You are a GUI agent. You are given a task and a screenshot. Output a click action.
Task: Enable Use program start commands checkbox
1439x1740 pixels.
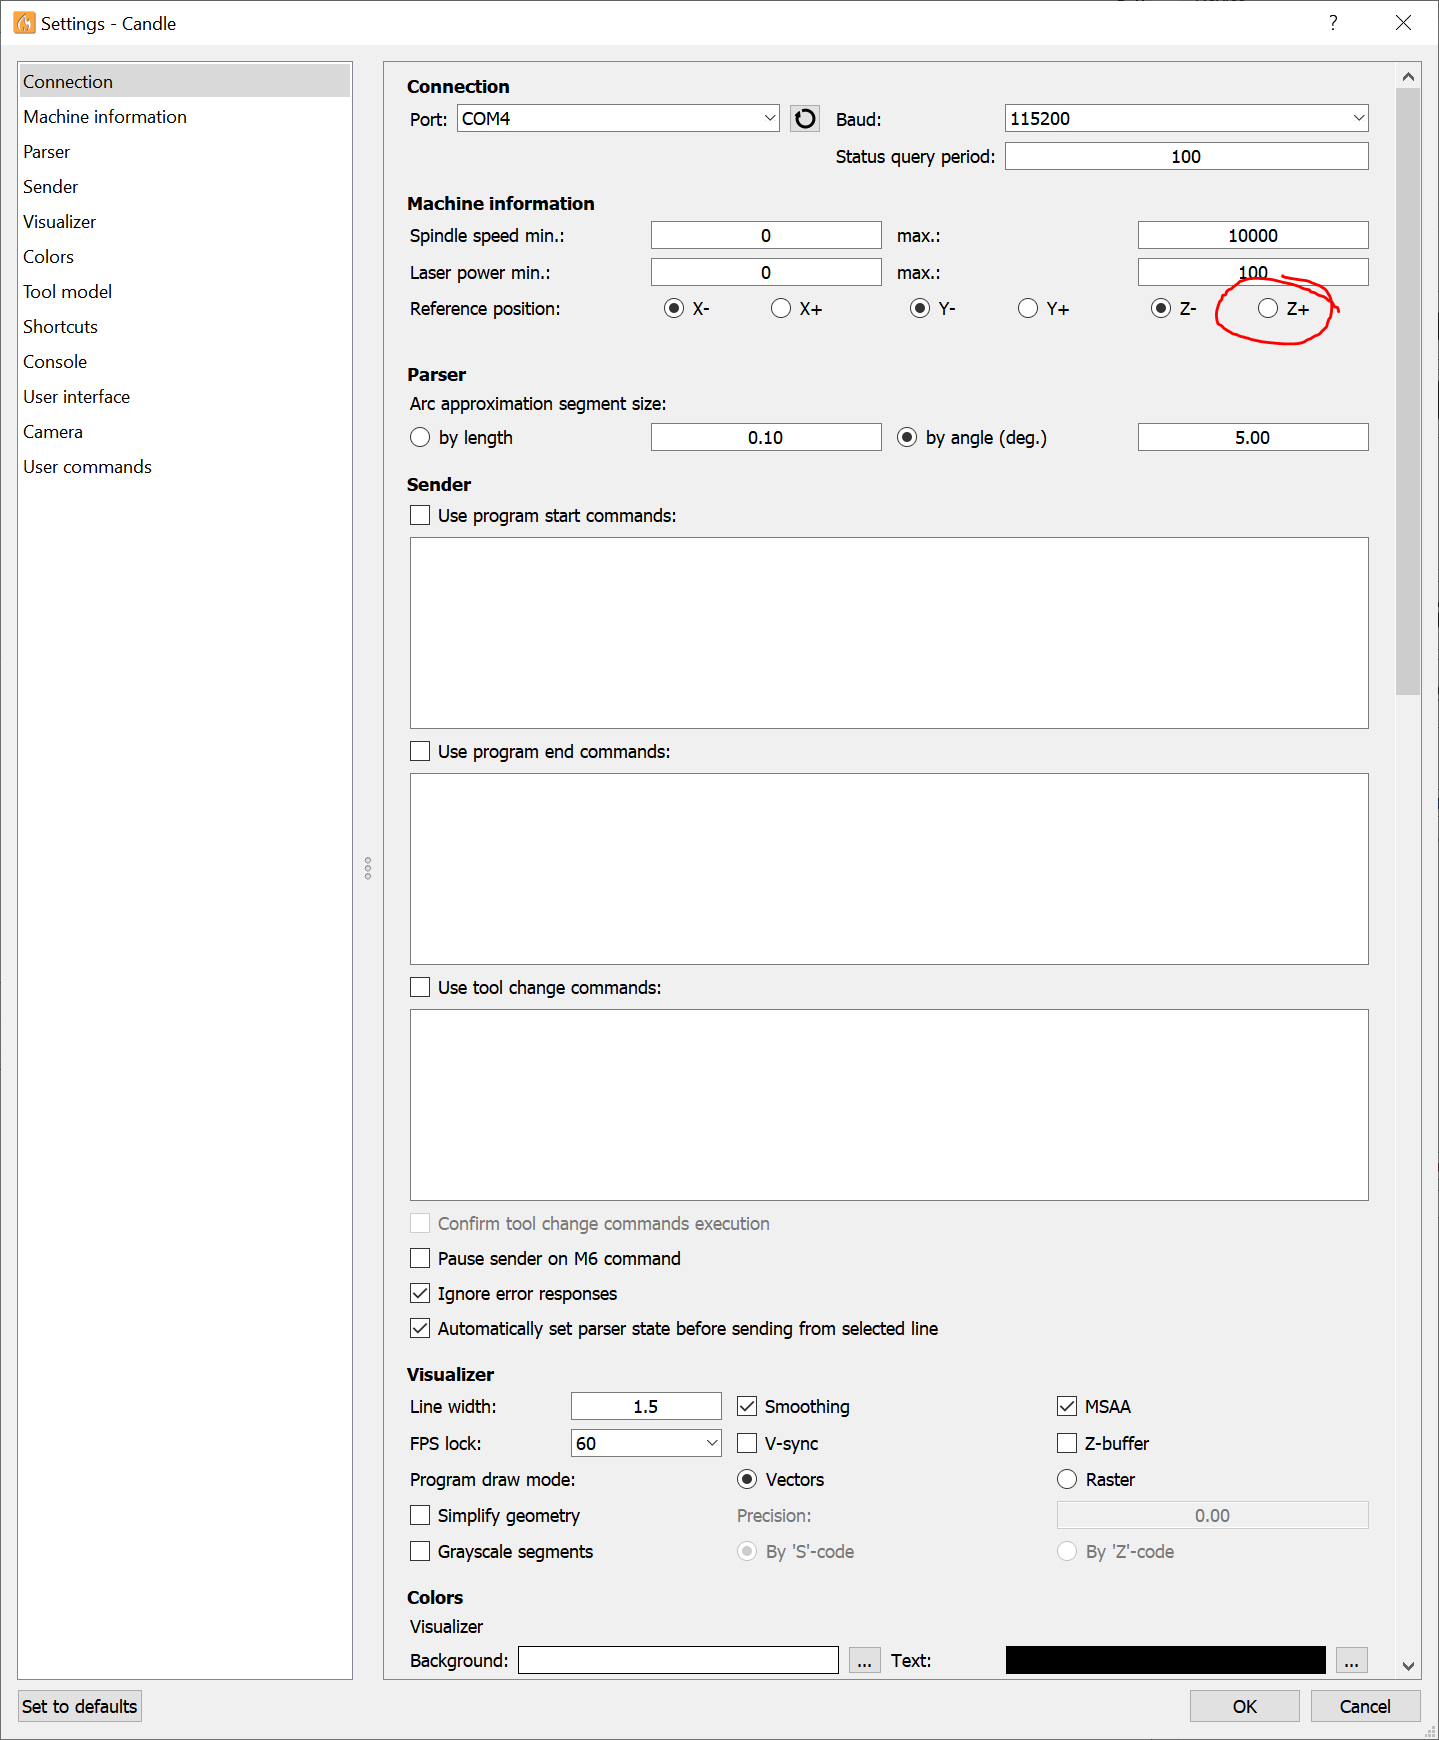coord(421,516)
